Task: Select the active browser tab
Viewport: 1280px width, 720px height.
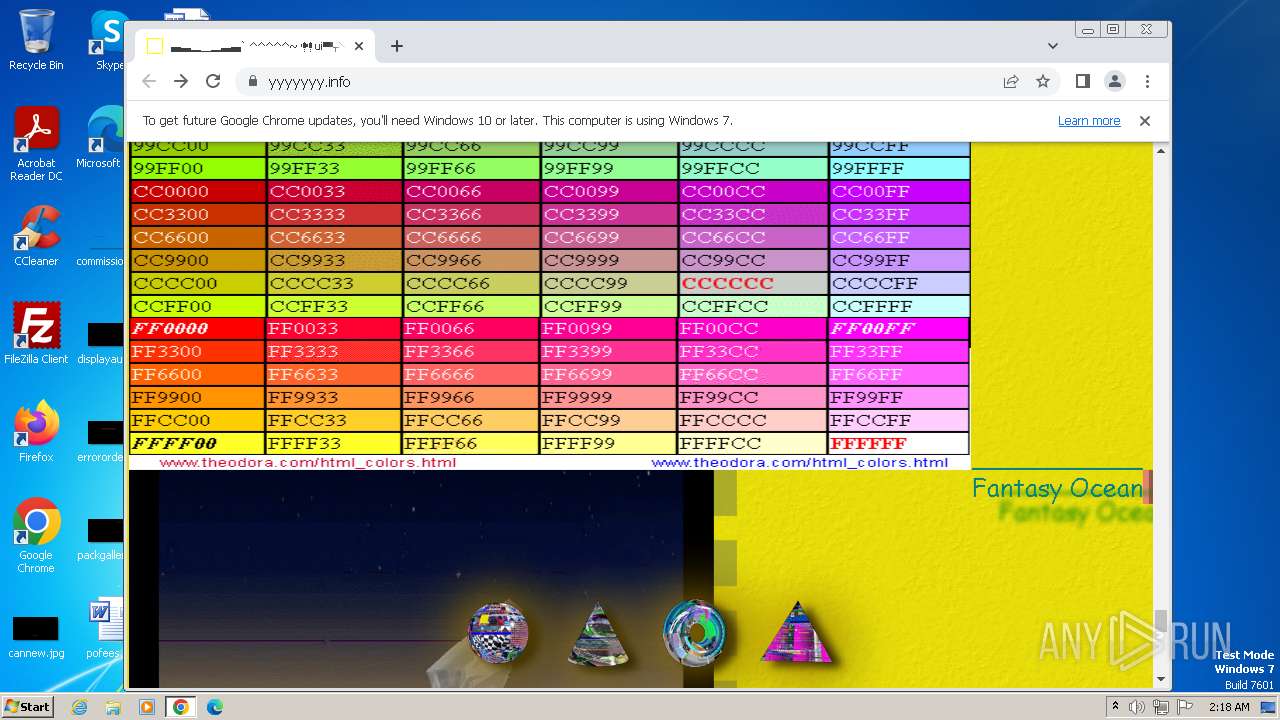Action: pyautogui.click(x=255, y=46)
